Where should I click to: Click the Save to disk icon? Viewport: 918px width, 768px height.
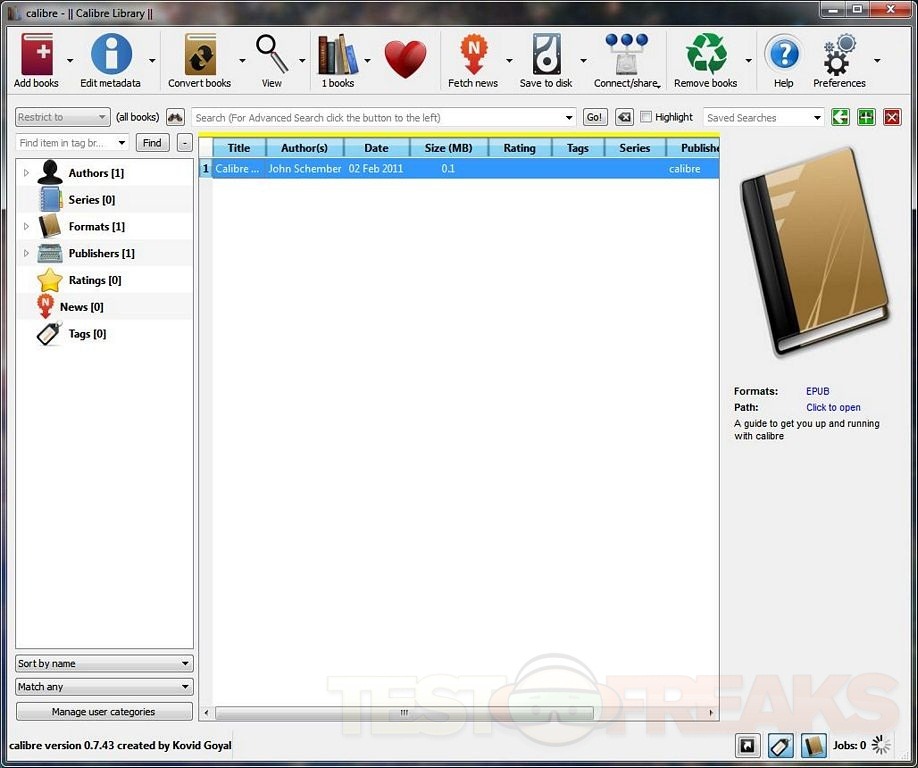click(546, 56)
